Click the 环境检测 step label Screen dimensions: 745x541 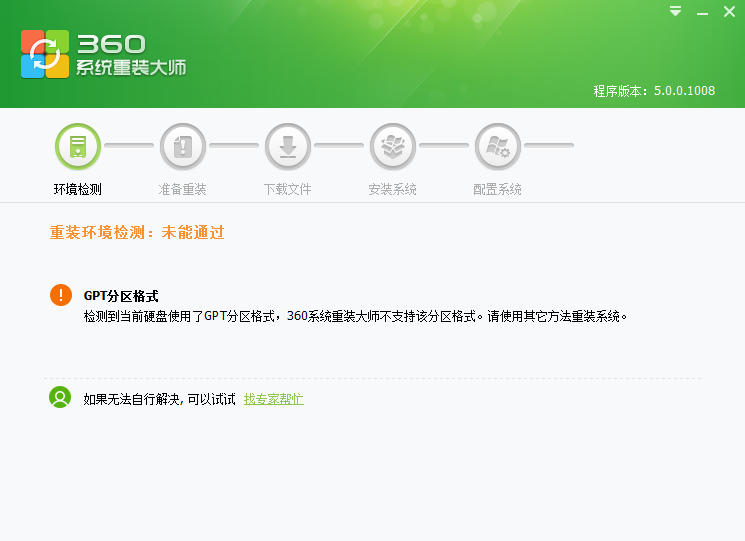77,190
